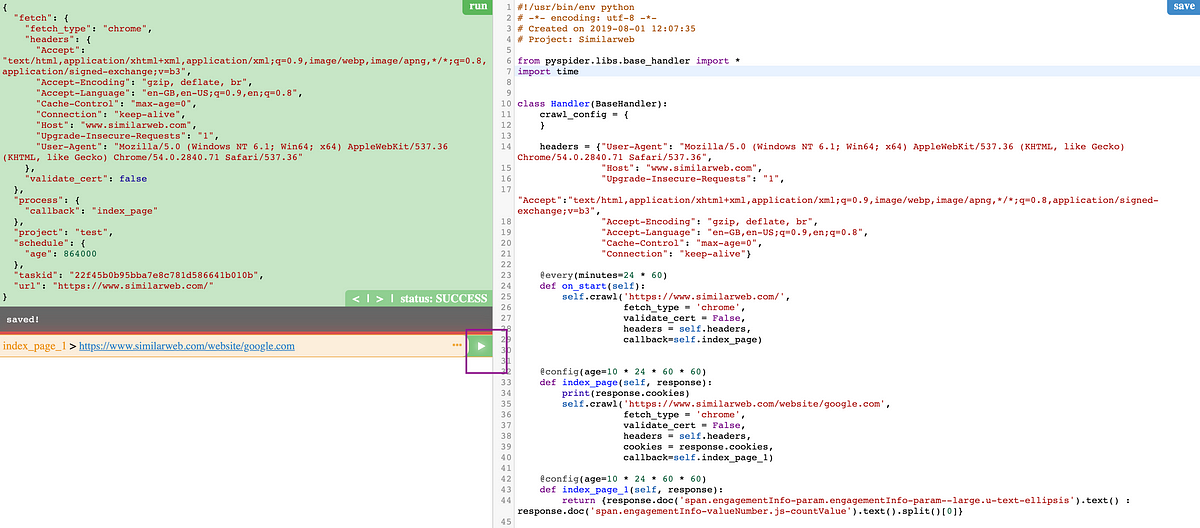Click the "Connection": "keep-alive" JSON entry
1200x528 pixels.
111,114
